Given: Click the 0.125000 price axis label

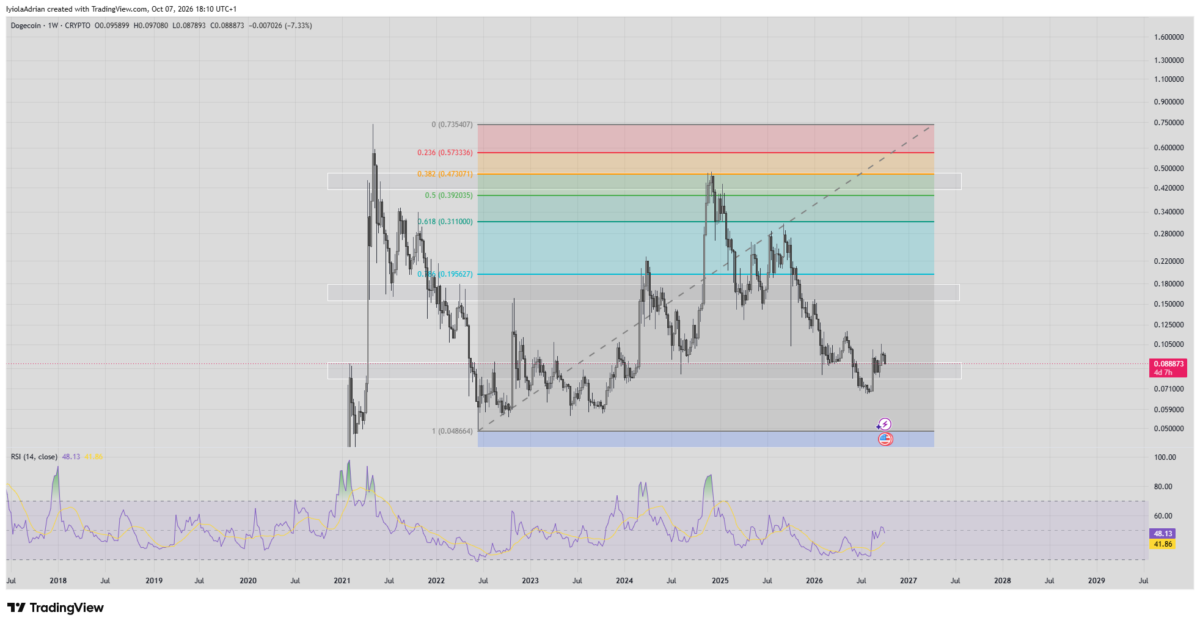Looking at the screenshot, I should point(1169,325).
